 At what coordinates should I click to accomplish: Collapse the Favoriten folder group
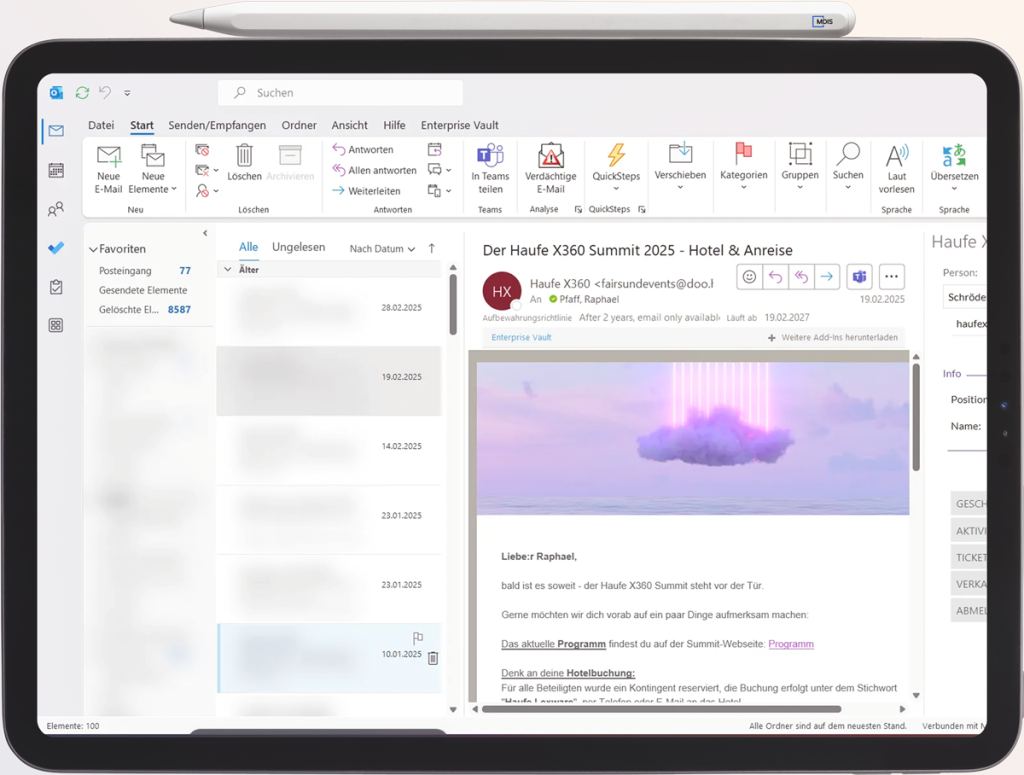tap(93, 249)
